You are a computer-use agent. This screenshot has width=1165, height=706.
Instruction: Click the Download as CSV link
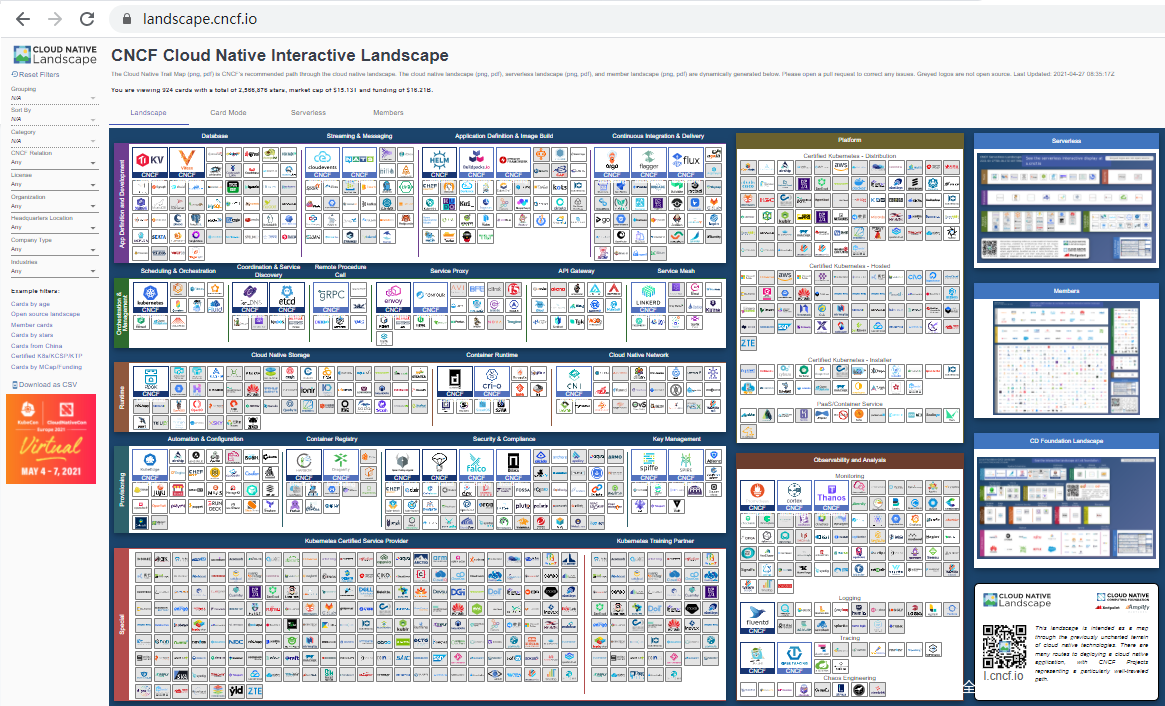tap(47, 384)
